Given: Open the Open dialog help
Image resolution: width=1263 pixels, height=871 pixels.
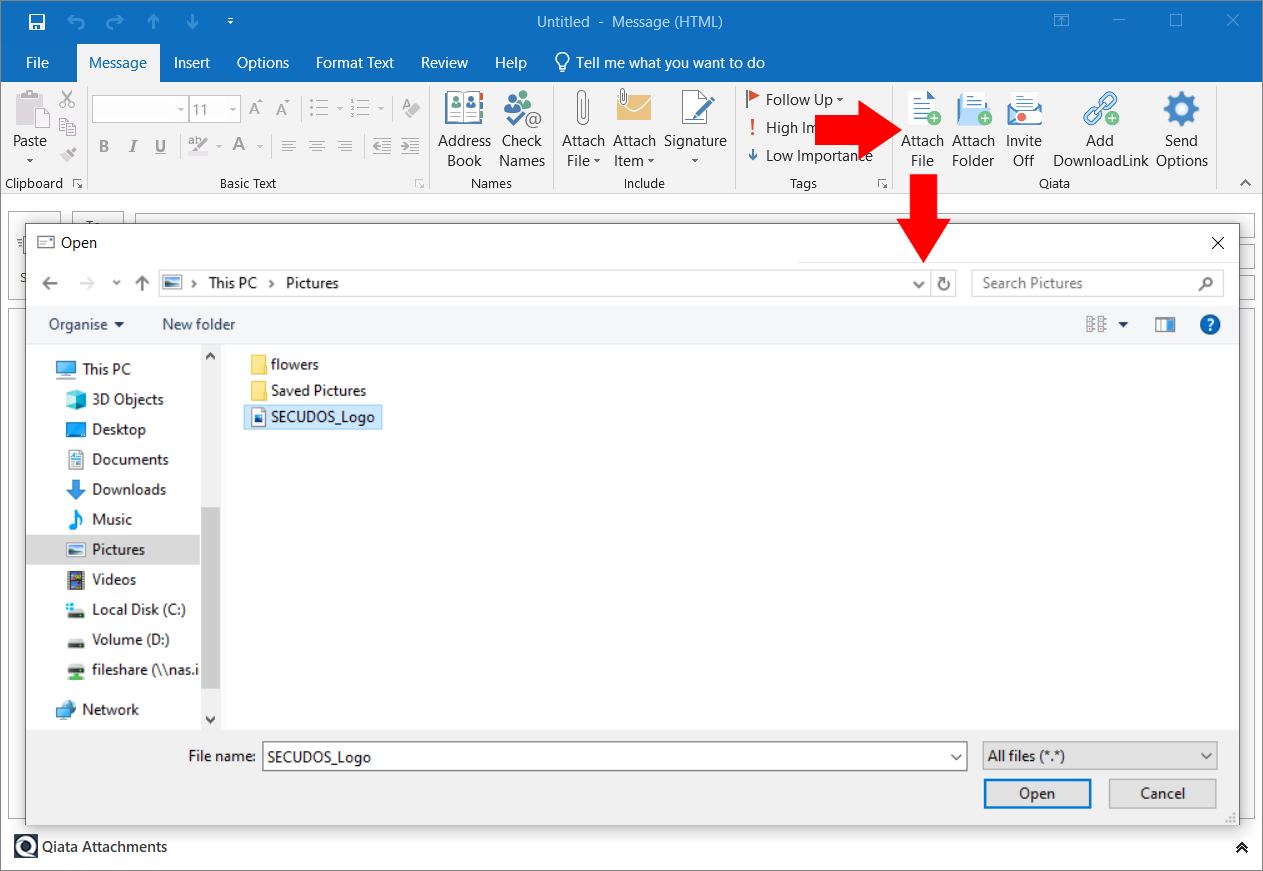Looking at the screenshot, I should click(x=1210, y=324).
